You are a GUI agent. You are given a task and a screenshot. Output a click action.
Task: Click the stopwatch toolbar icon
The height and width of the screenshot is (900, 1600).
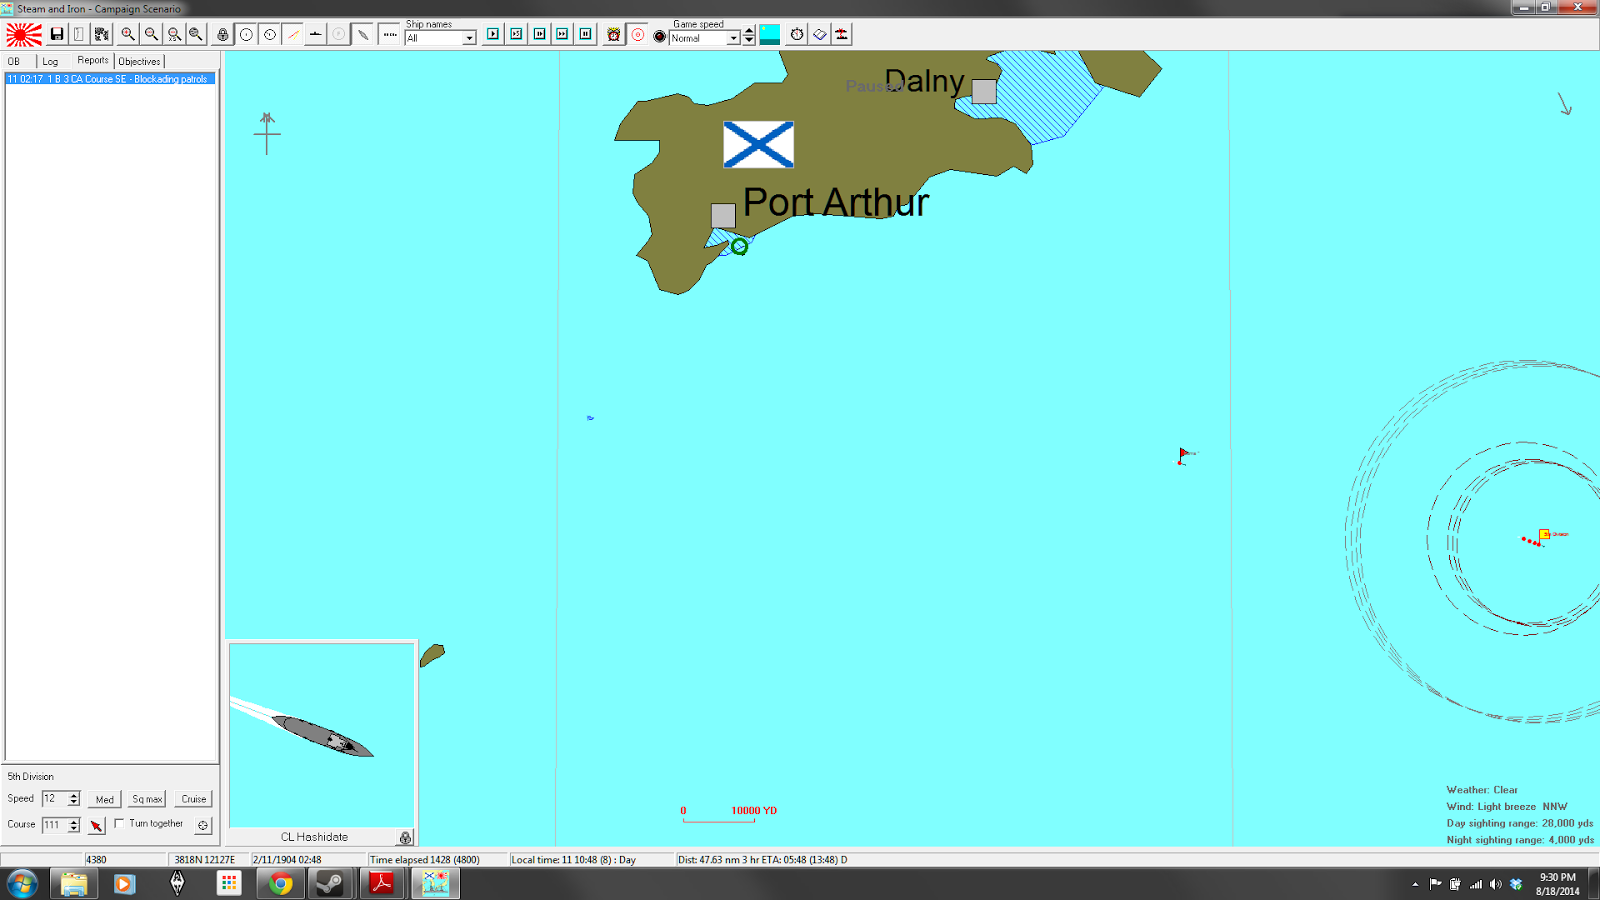pos(797,35)
